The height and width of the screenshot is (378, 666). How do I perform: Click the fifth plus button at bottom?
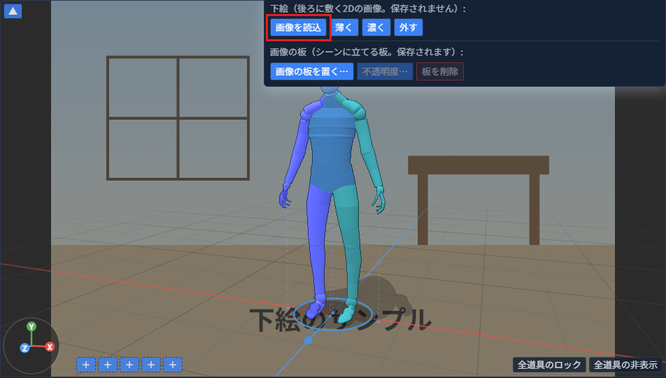(x=173, y=365)
